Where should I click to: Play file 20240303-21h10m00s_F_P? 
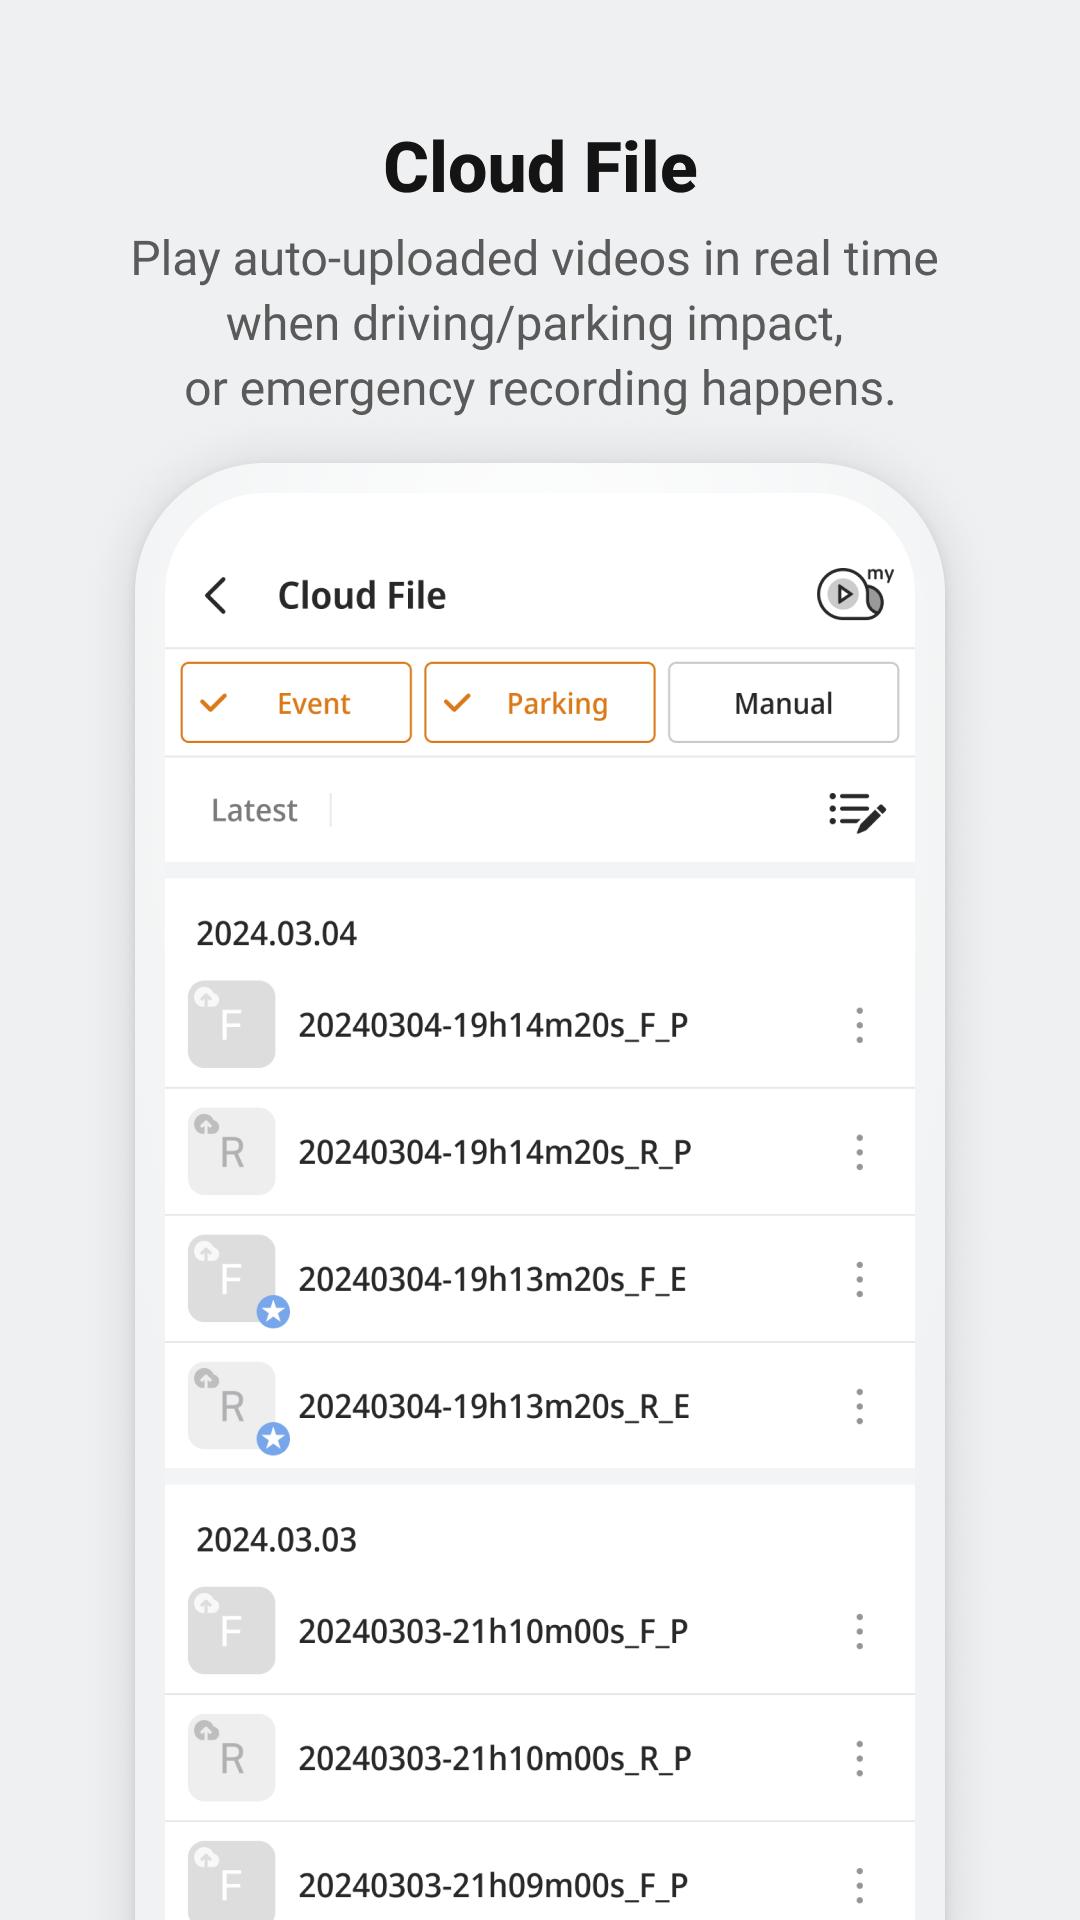492,1631
